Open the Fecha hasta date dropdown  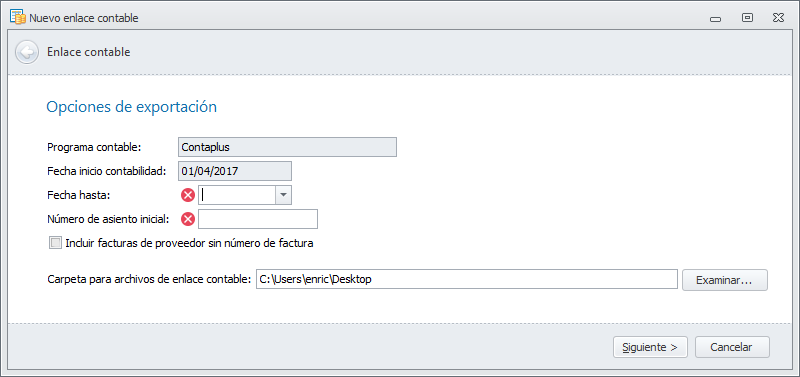[x=284, y=195]
